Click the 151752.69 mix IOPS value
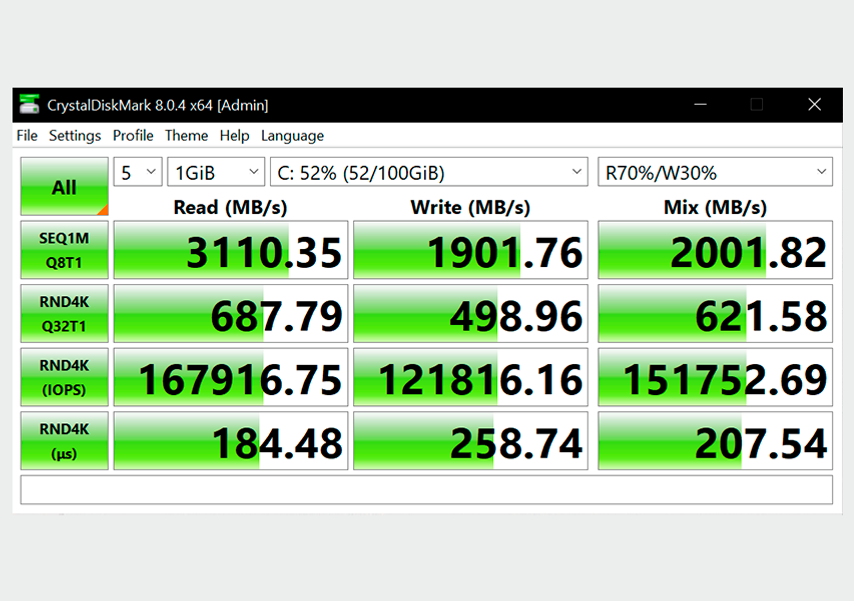Screen dimensions: 854x601 click(x=715, y=377)
